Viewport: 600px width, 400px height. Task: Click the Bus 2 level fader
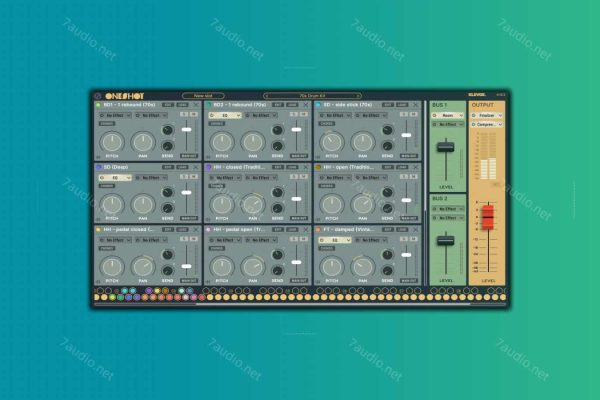(446, 241)
